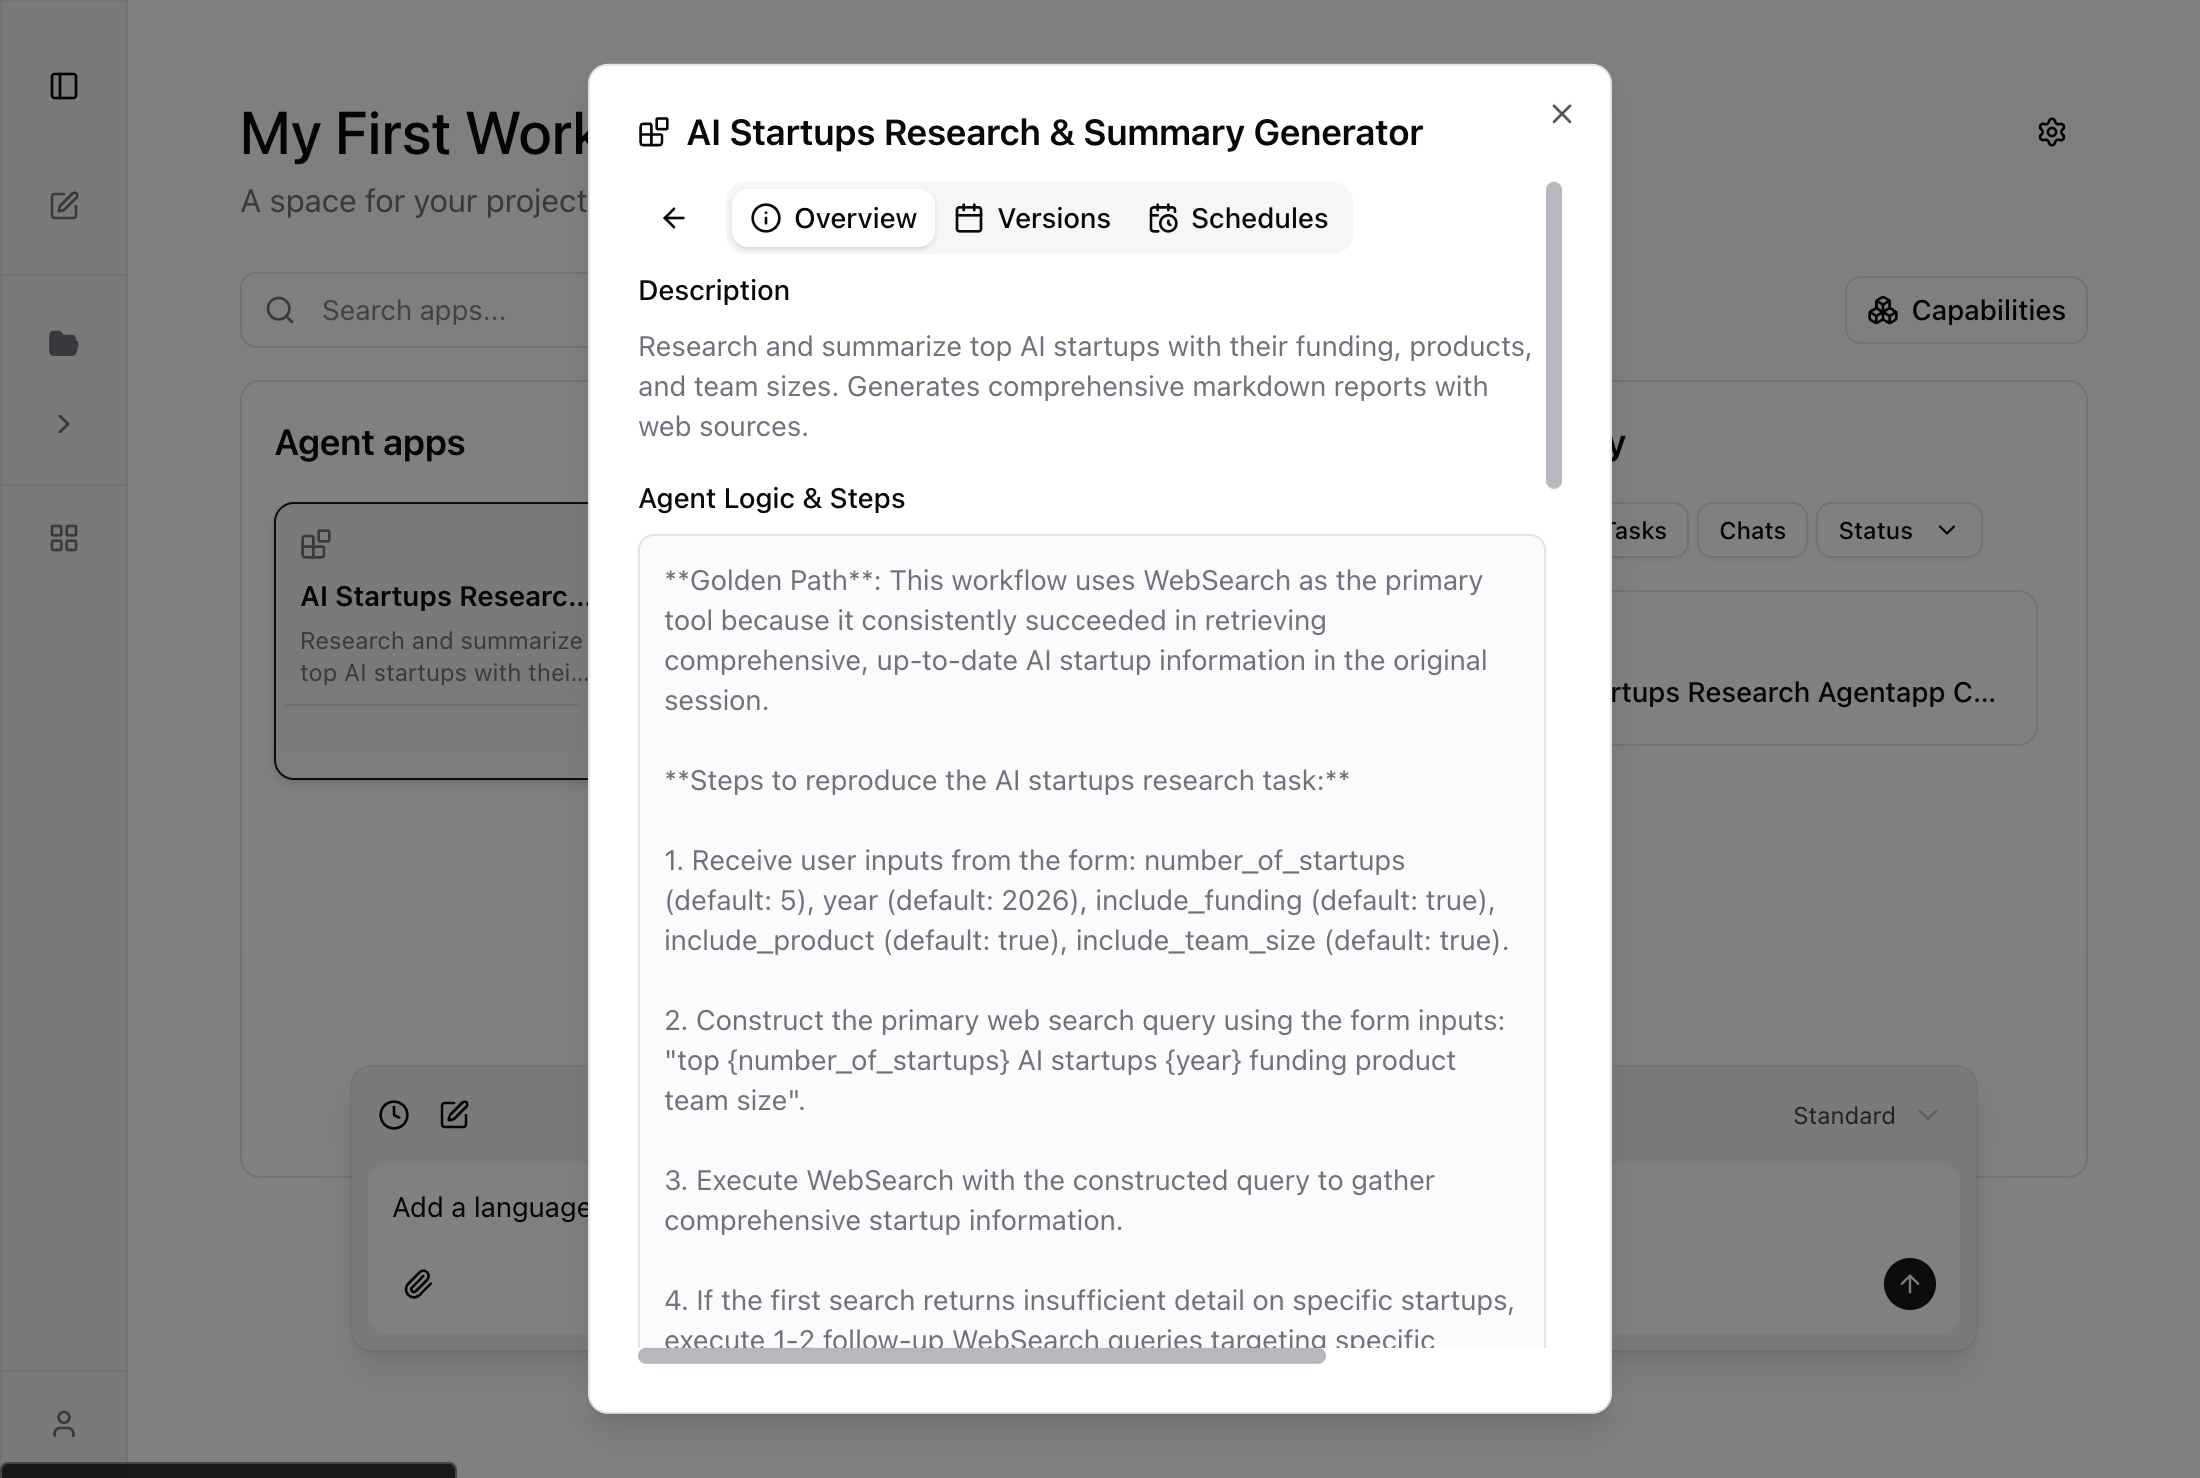Open the Schedules tab
The image size is (2200, 1478).
tap(1238, 218)
